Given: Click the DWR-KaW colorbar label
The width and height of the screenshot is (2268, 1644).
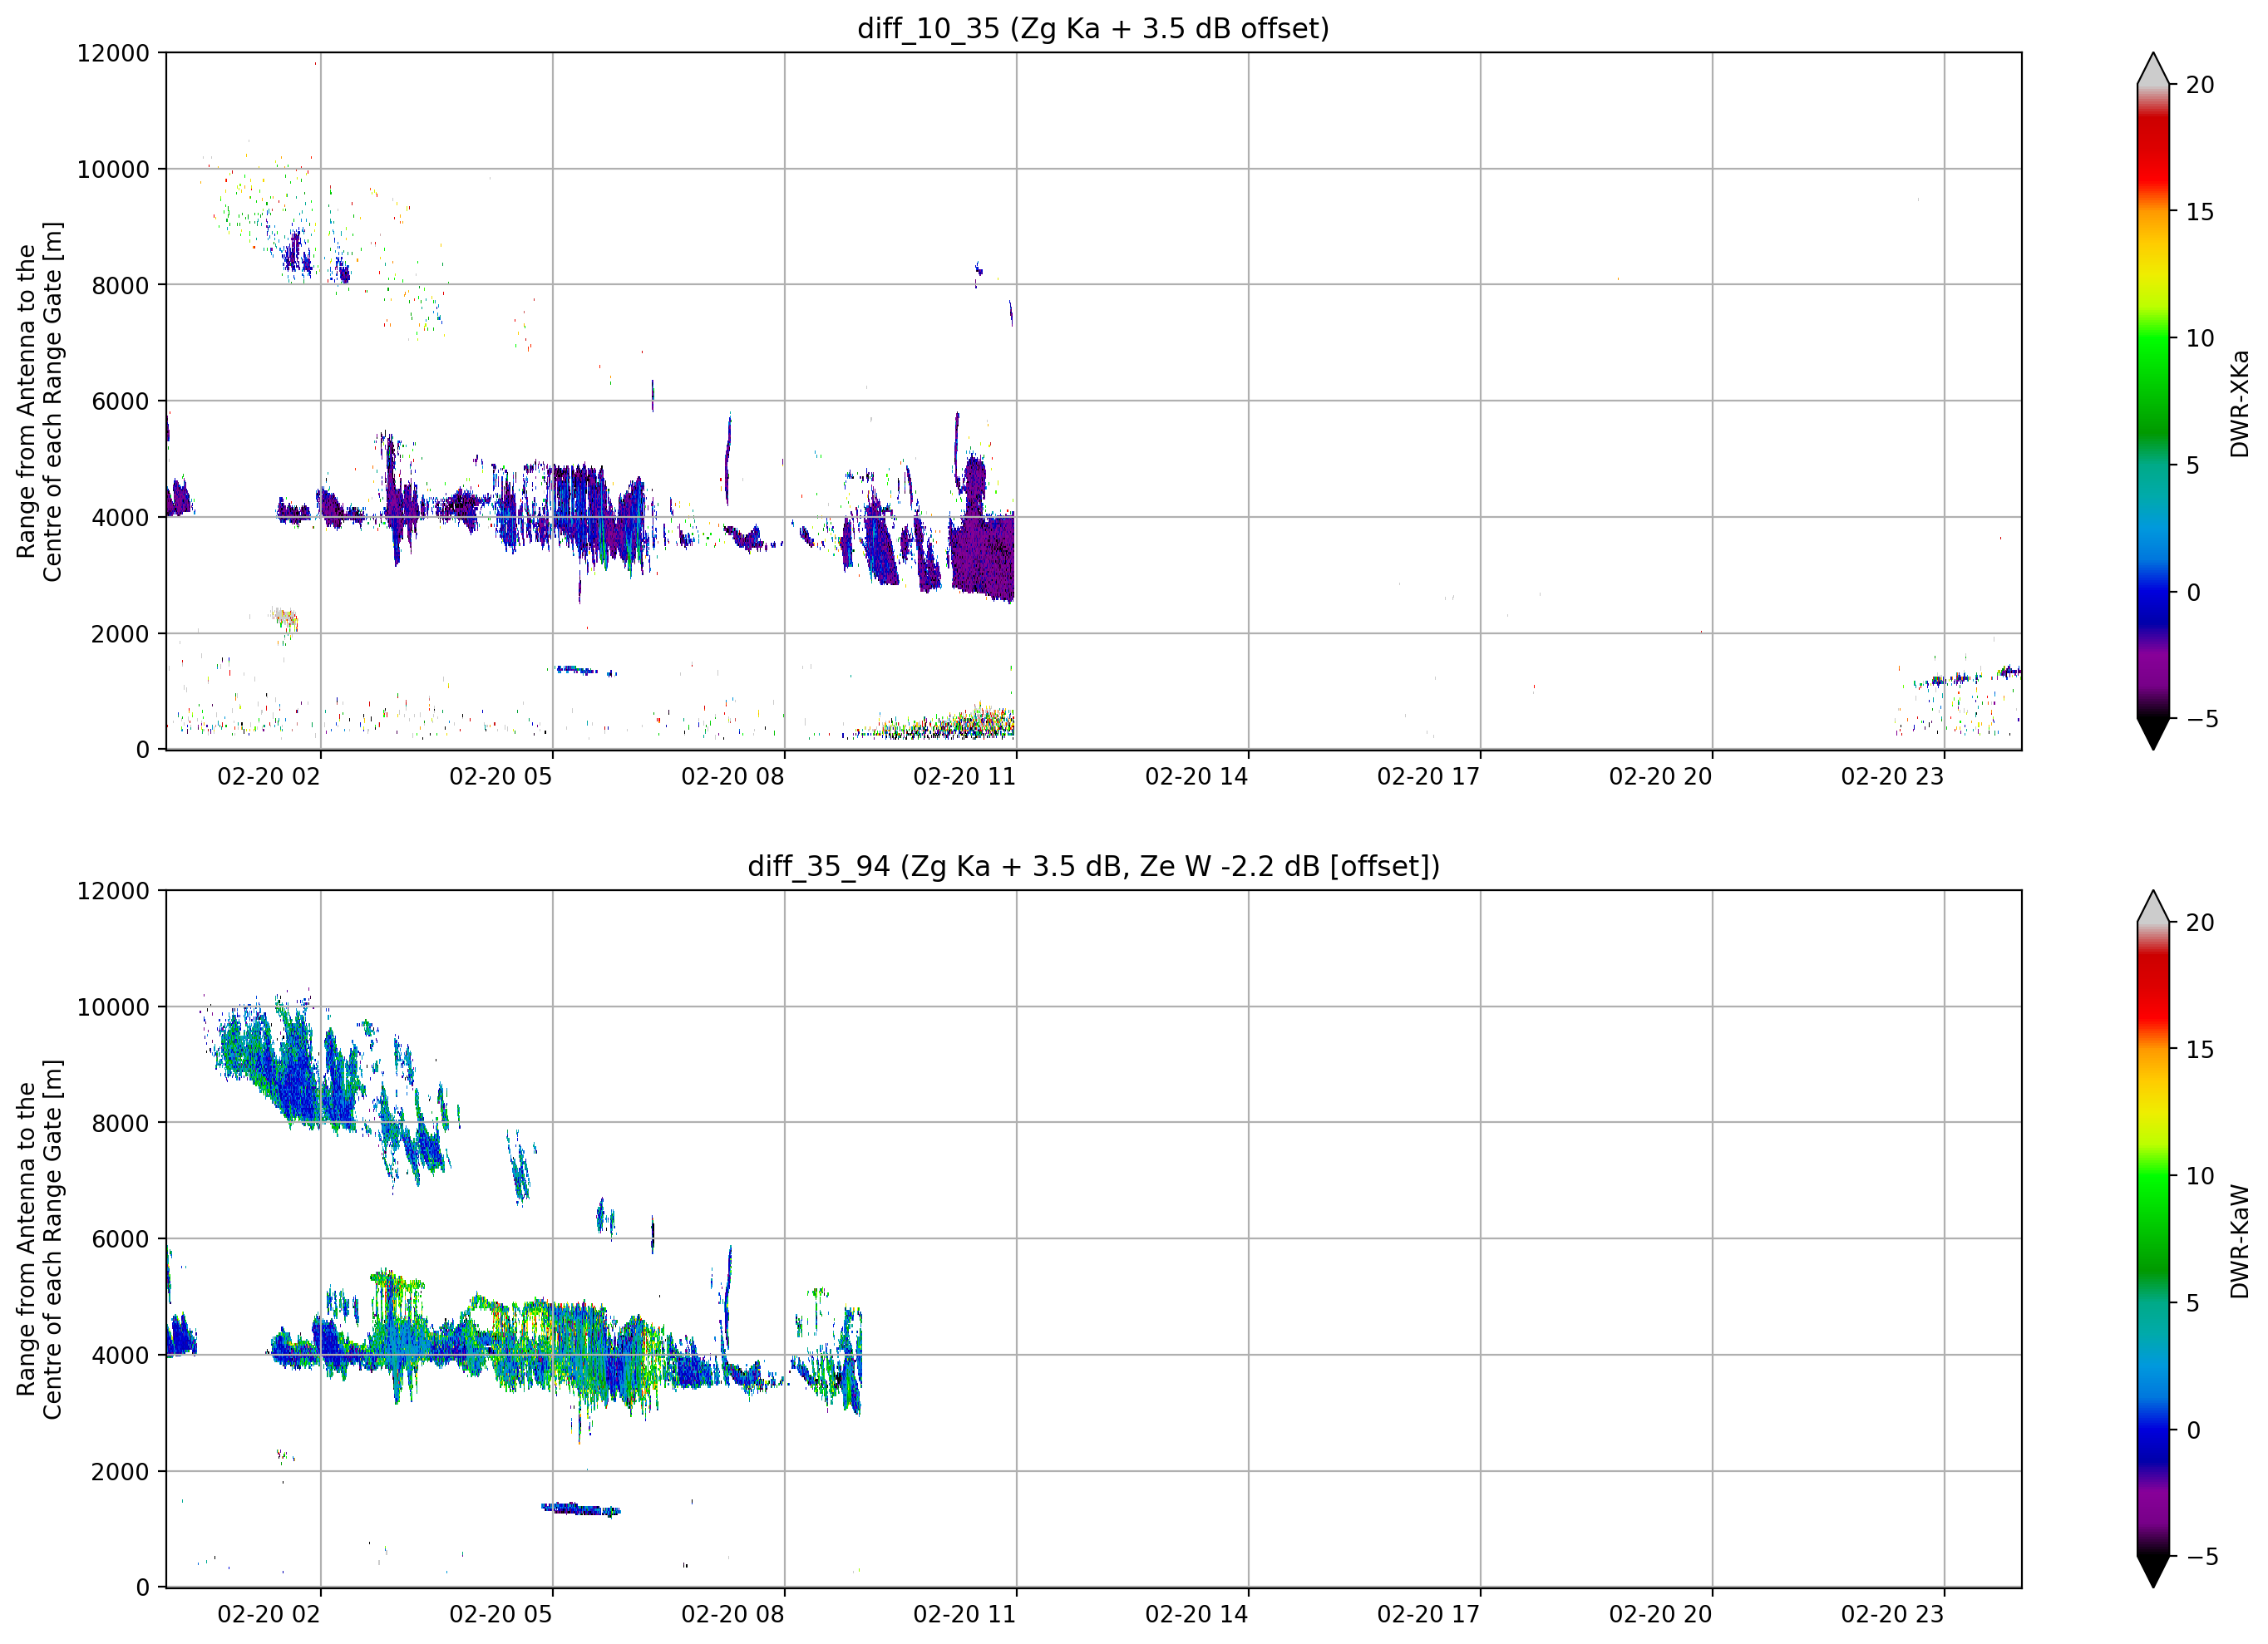Looking at the screenshot, I should [2240, 1241].
